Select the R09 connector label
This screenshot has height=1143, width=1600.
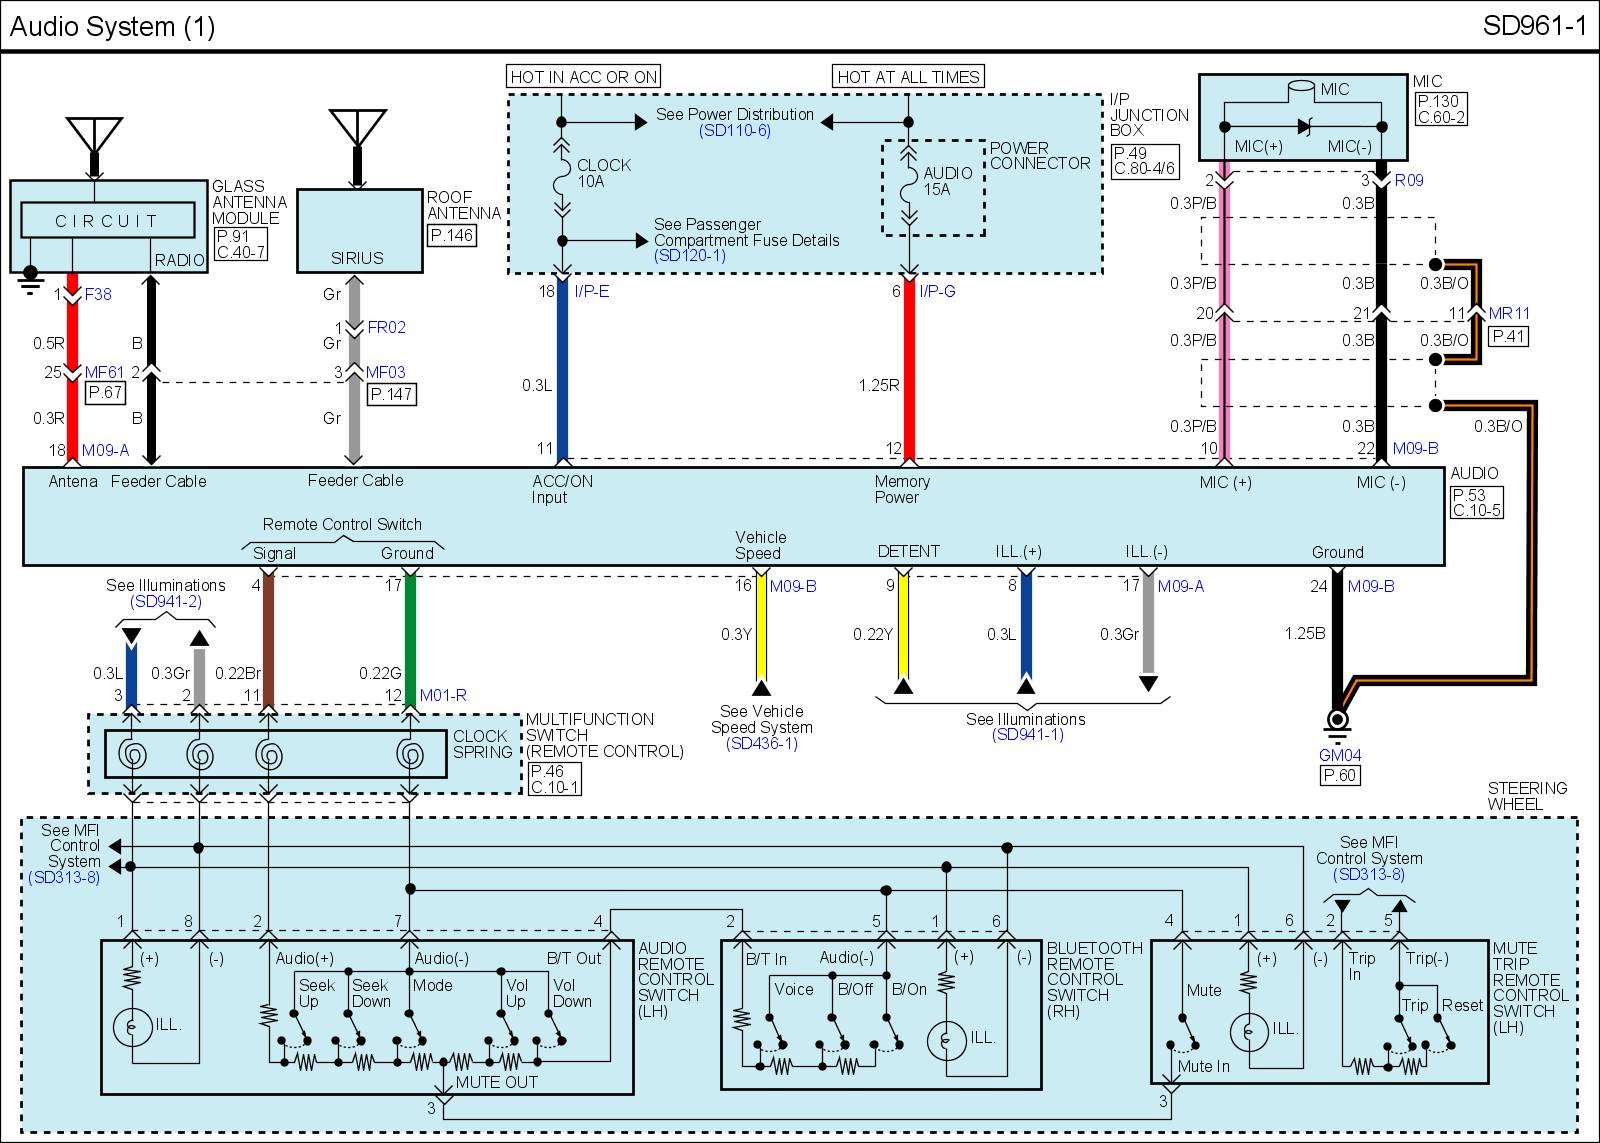[x=1408, y=181]
